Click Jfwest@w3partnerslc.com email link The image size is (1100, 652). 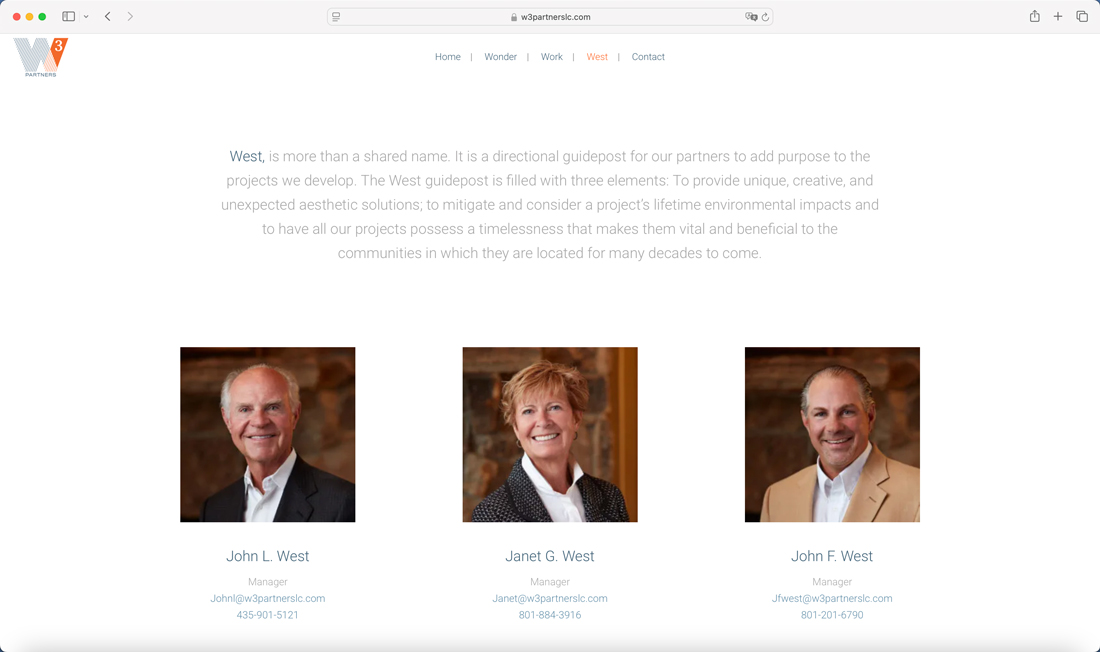point(832,599)
